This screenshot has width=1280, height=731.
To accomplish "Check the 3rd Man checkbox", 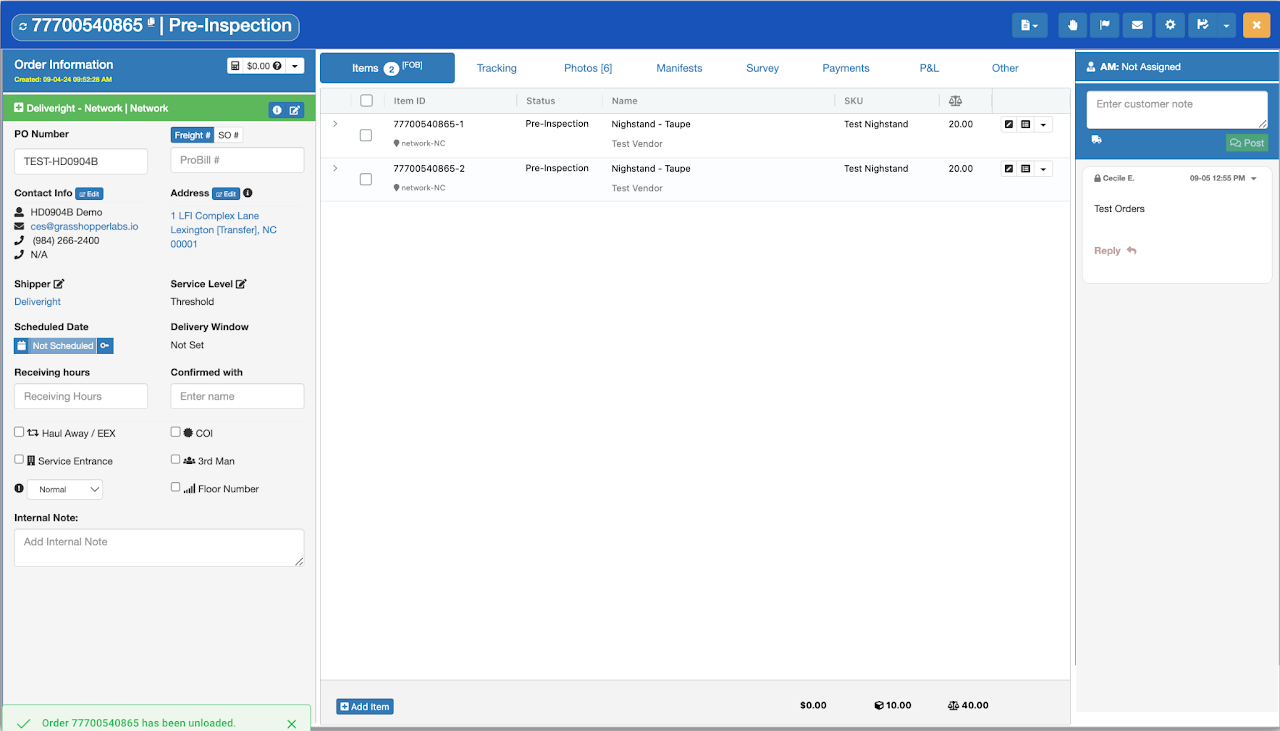I will pyautogui.click(x=176, y=460).
